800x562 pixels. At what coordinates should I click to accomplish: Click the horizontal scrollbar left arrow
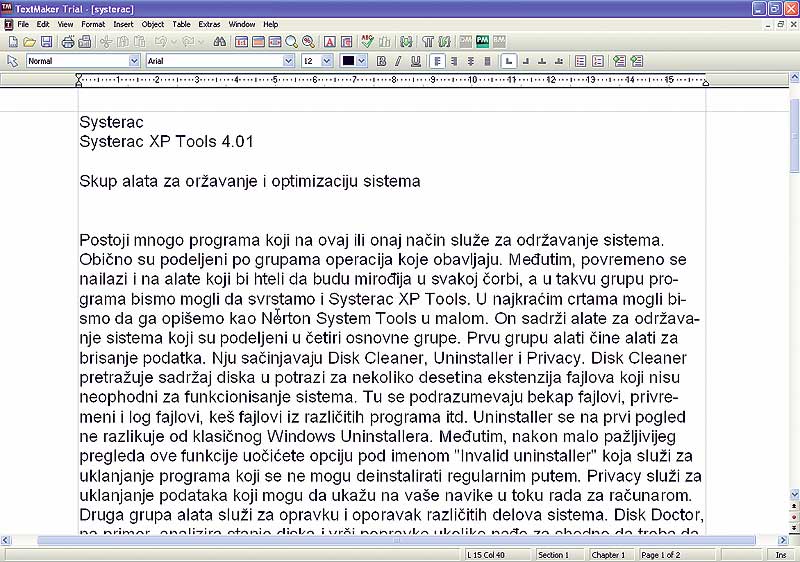(6, 540)
